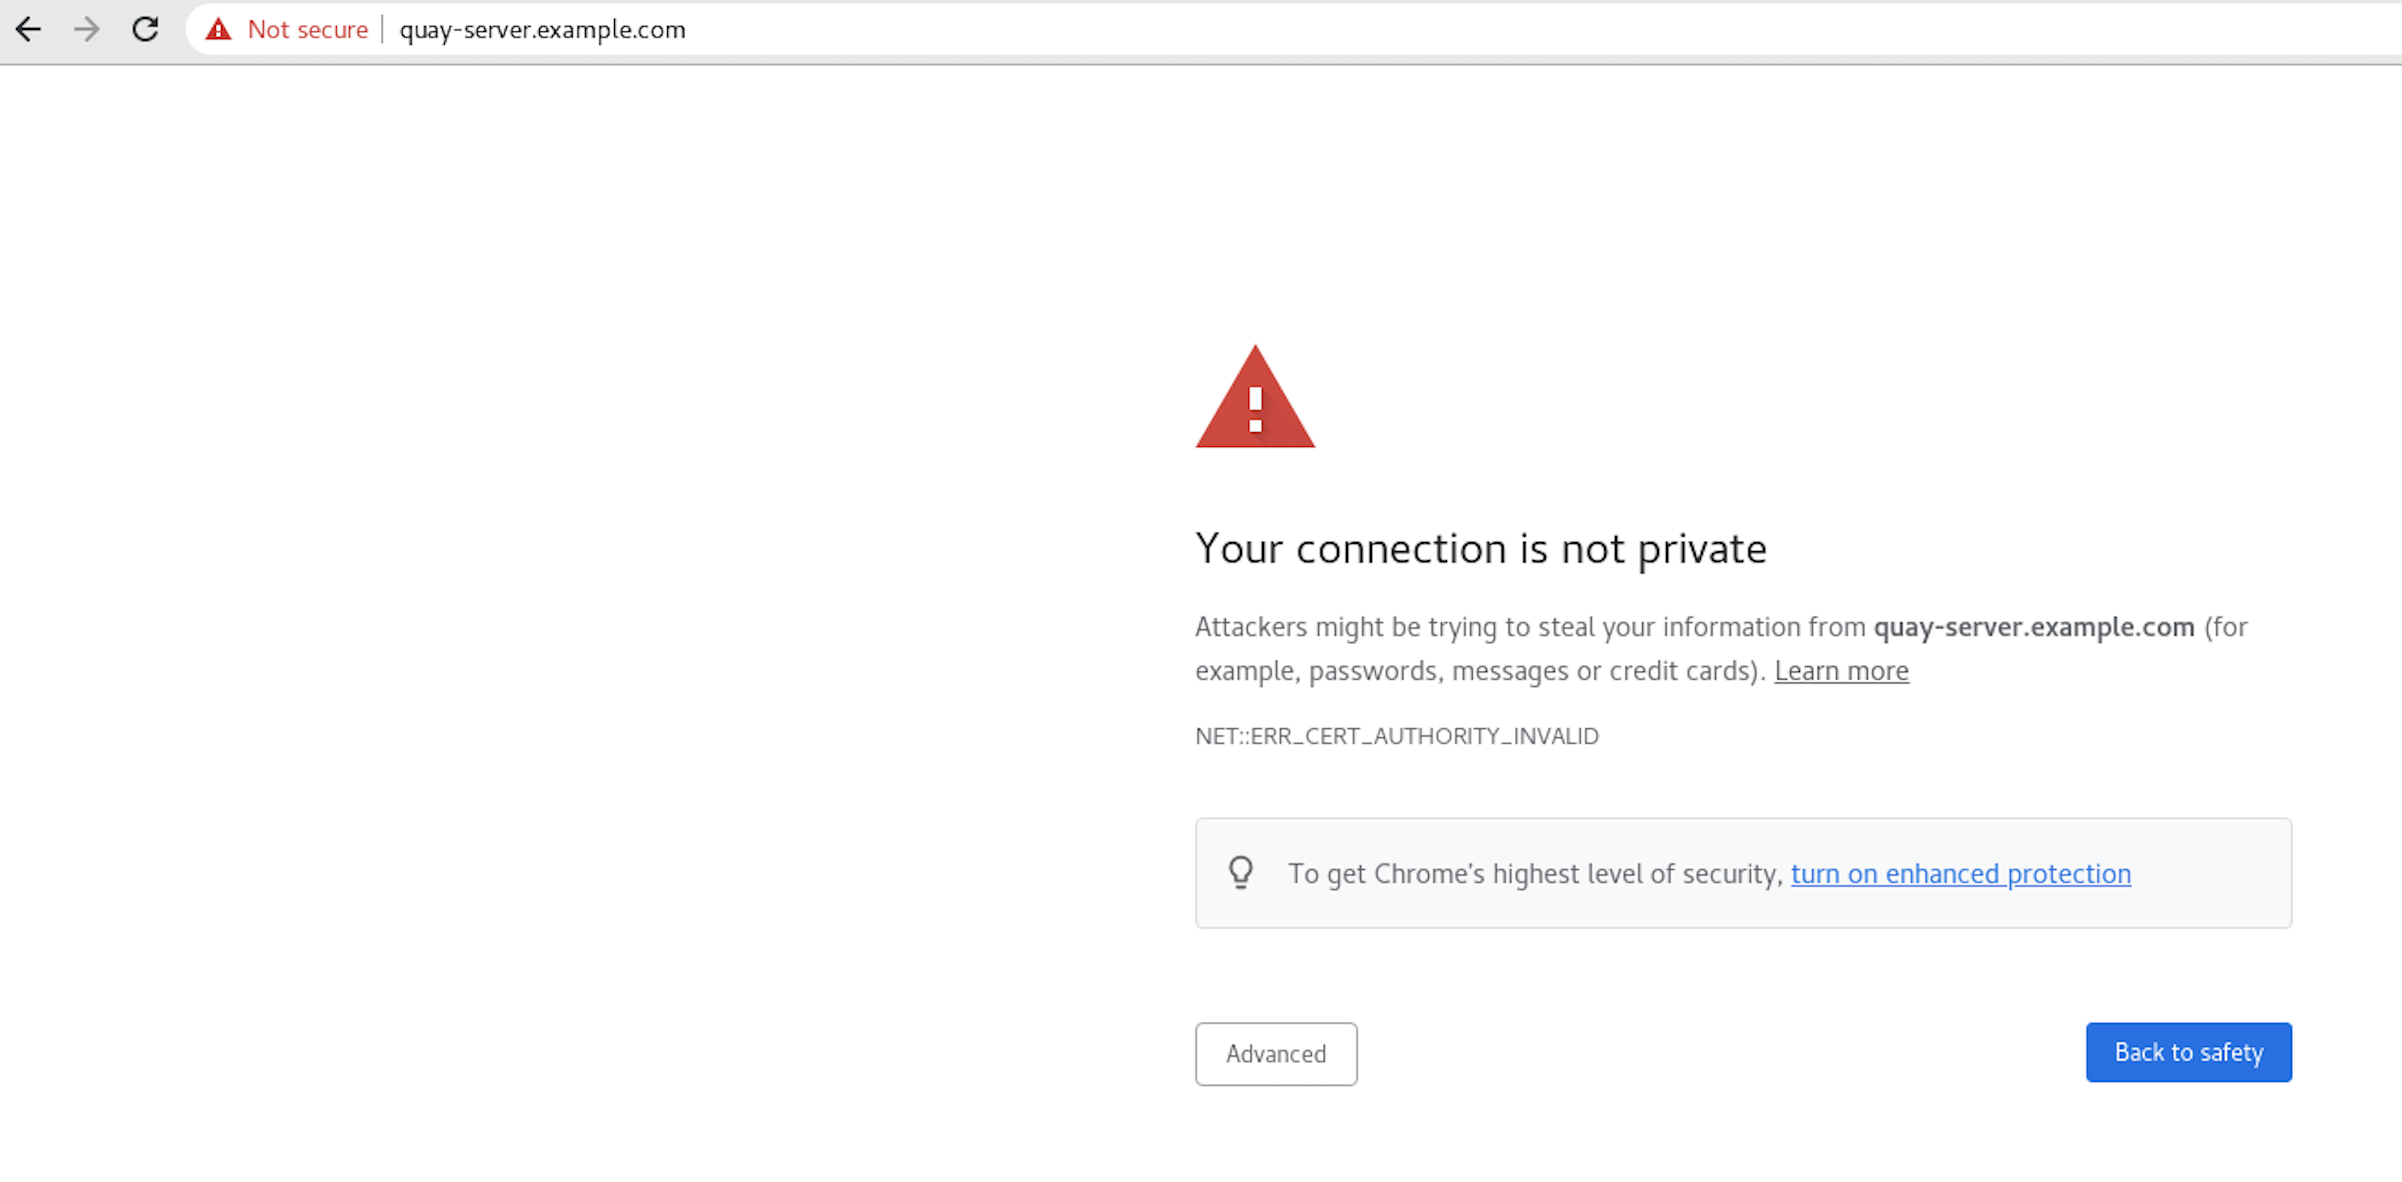Go back using the browser back arrow
This screenshot has height=1182, width=2402.
(28, 29)
